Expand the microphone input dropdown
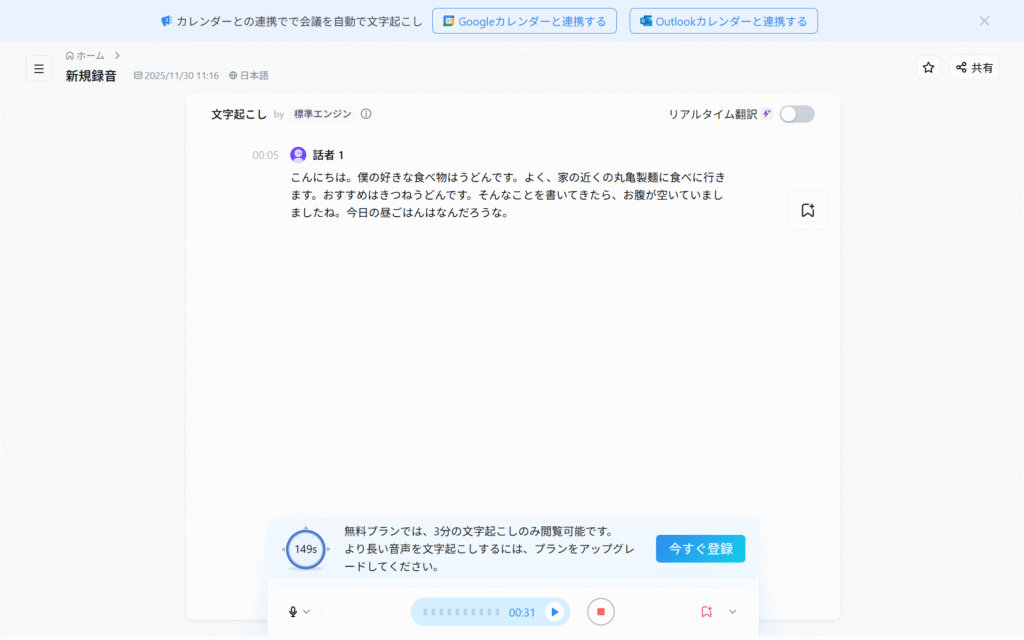The height and width of the screenshot is (640, 1024). 299,612
